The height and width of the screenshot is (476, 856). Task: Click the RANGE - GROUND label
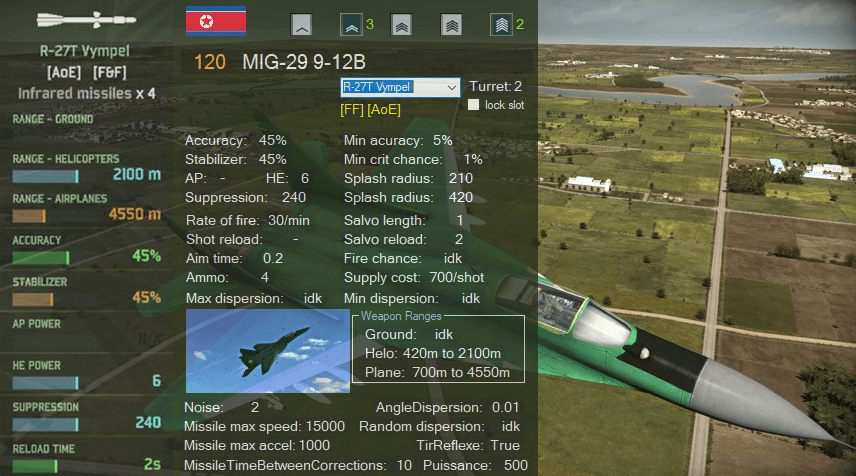coord(53,119)
